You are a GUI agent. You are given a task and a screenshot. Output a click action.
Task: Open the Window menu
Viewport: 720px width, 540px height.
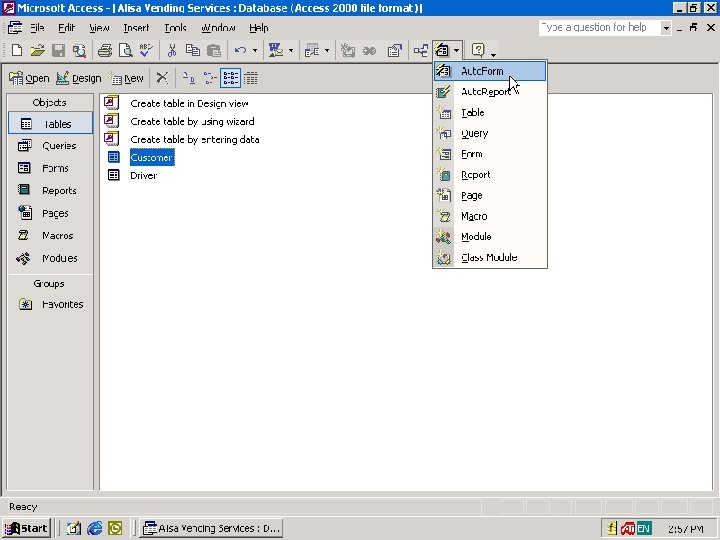point(219,28)
